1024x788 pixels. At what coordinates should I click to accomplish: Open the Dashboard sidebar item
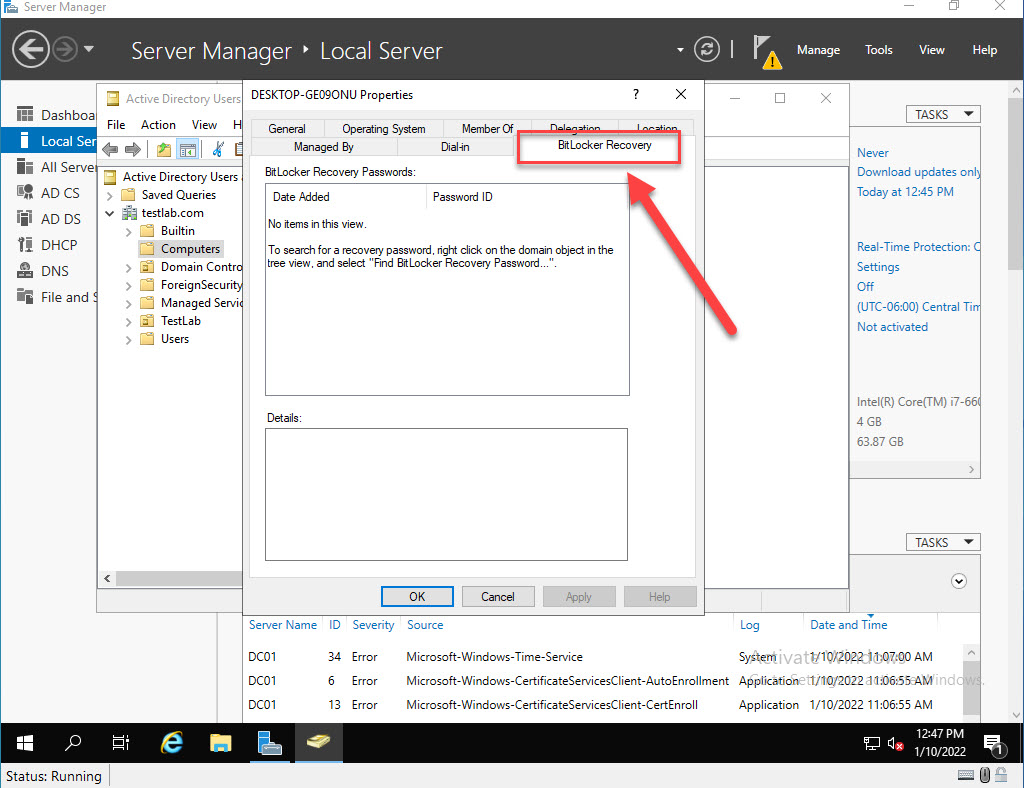tap(56, 115)
